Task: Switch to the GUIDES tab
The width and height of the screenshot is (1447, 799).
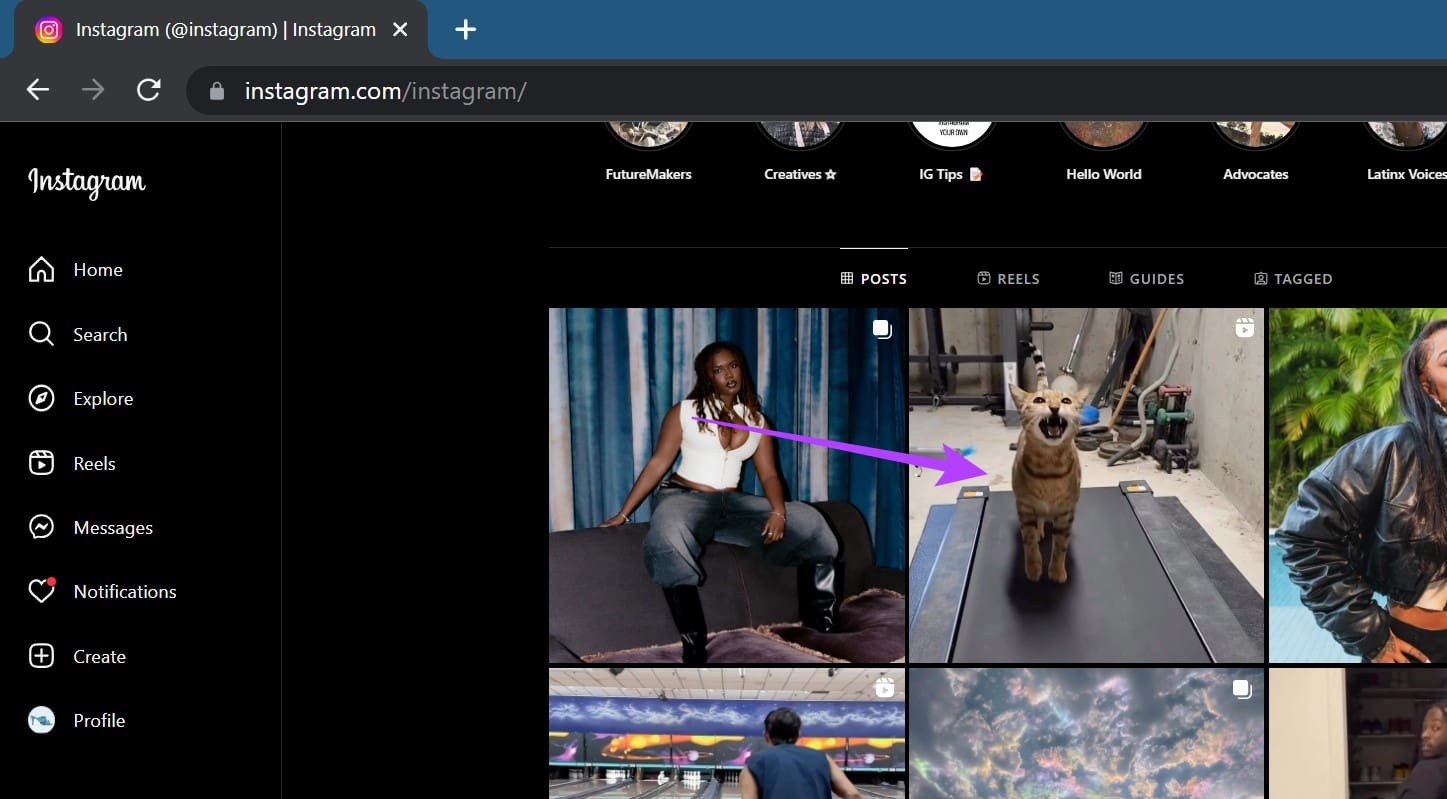Action: point(1146,279)
